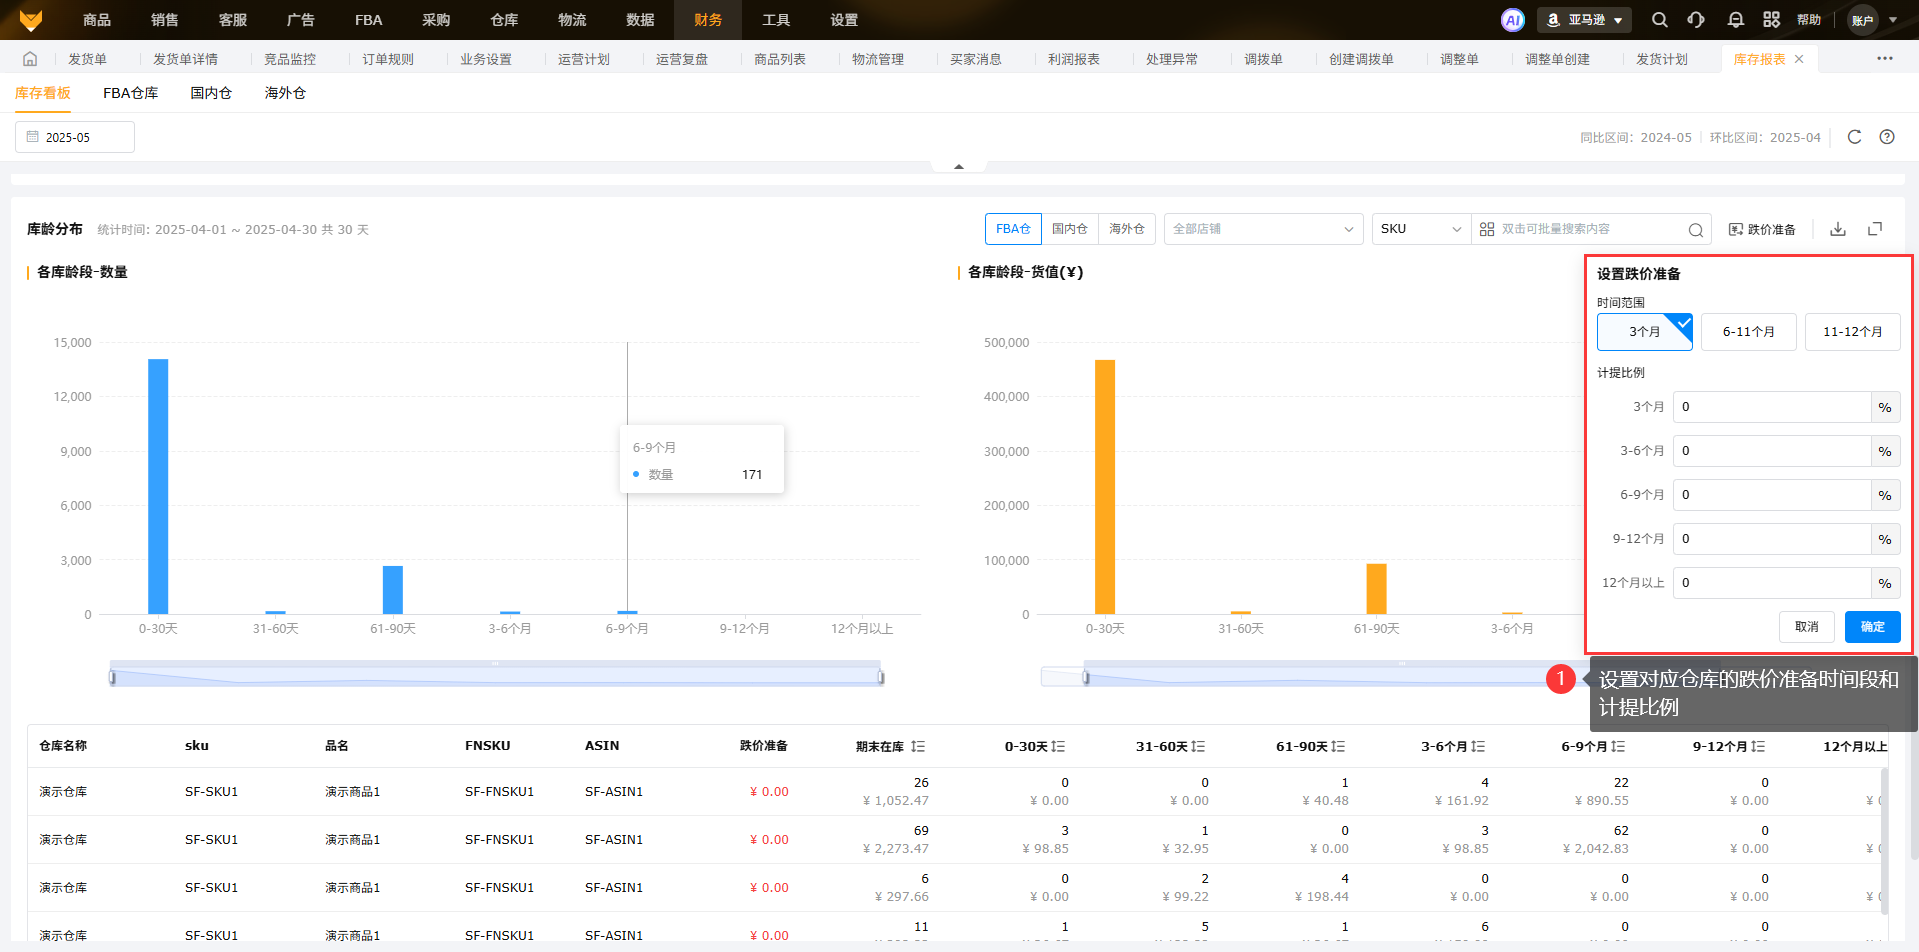Switch warehouse filter to 国内仓
Viewport: 1919px width, 952px height.
click(x=1069, y=229)
